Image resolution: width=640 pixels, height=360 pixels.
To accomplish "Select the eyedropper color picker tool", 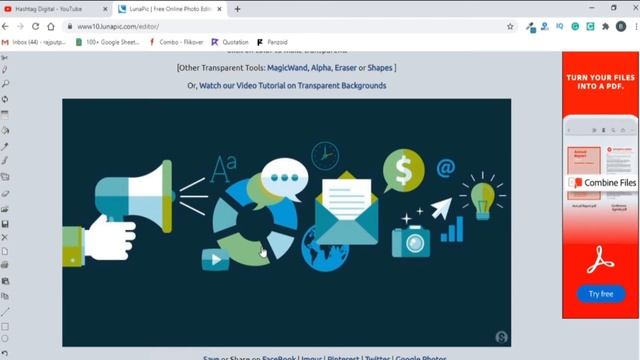I will click(5, 147).
